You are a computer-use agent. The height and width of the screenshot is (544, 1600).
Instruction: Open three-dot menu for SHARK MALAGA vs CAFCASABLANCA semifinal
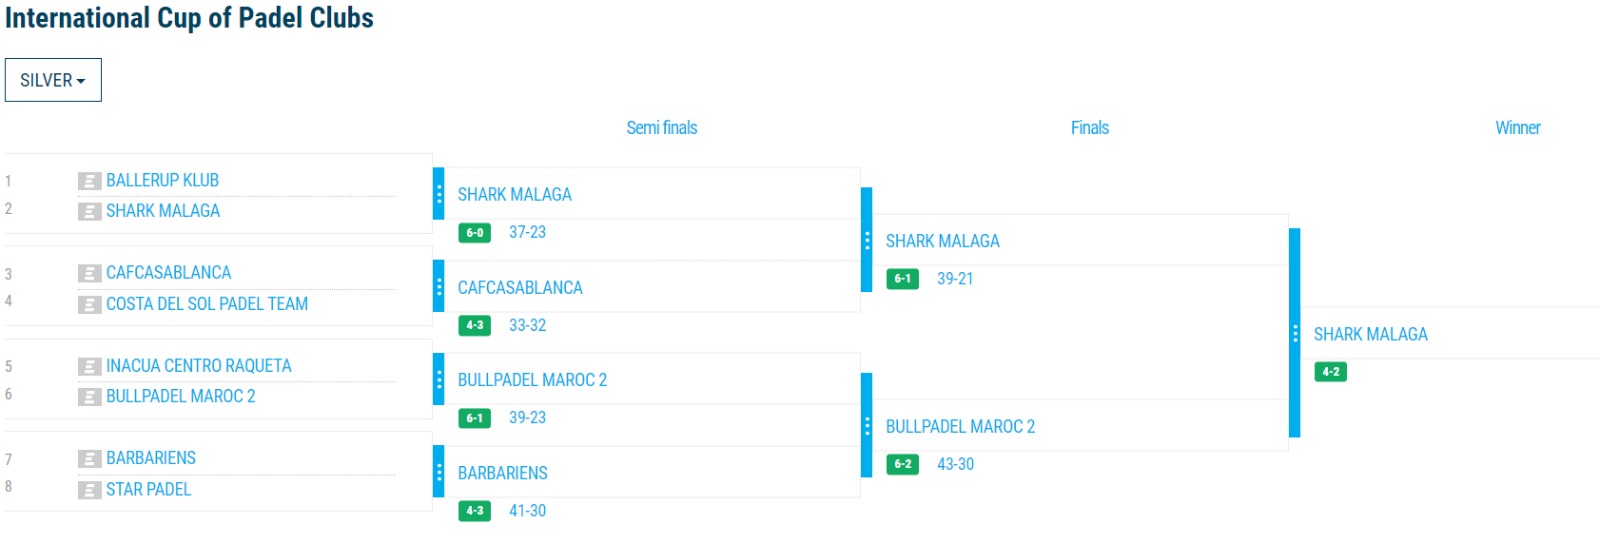pyautogui.click(x=867, y=240)
